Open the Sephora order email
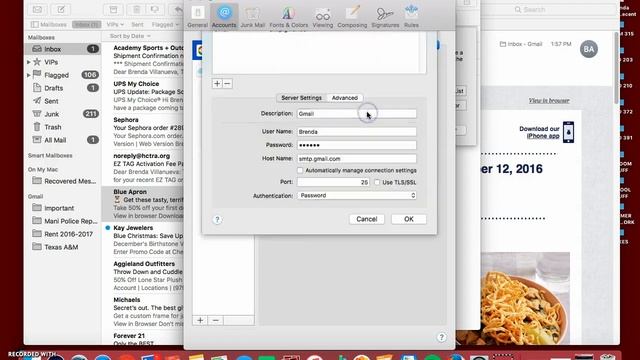Viewport: 640px width, 360px height. tap(143, 131)
